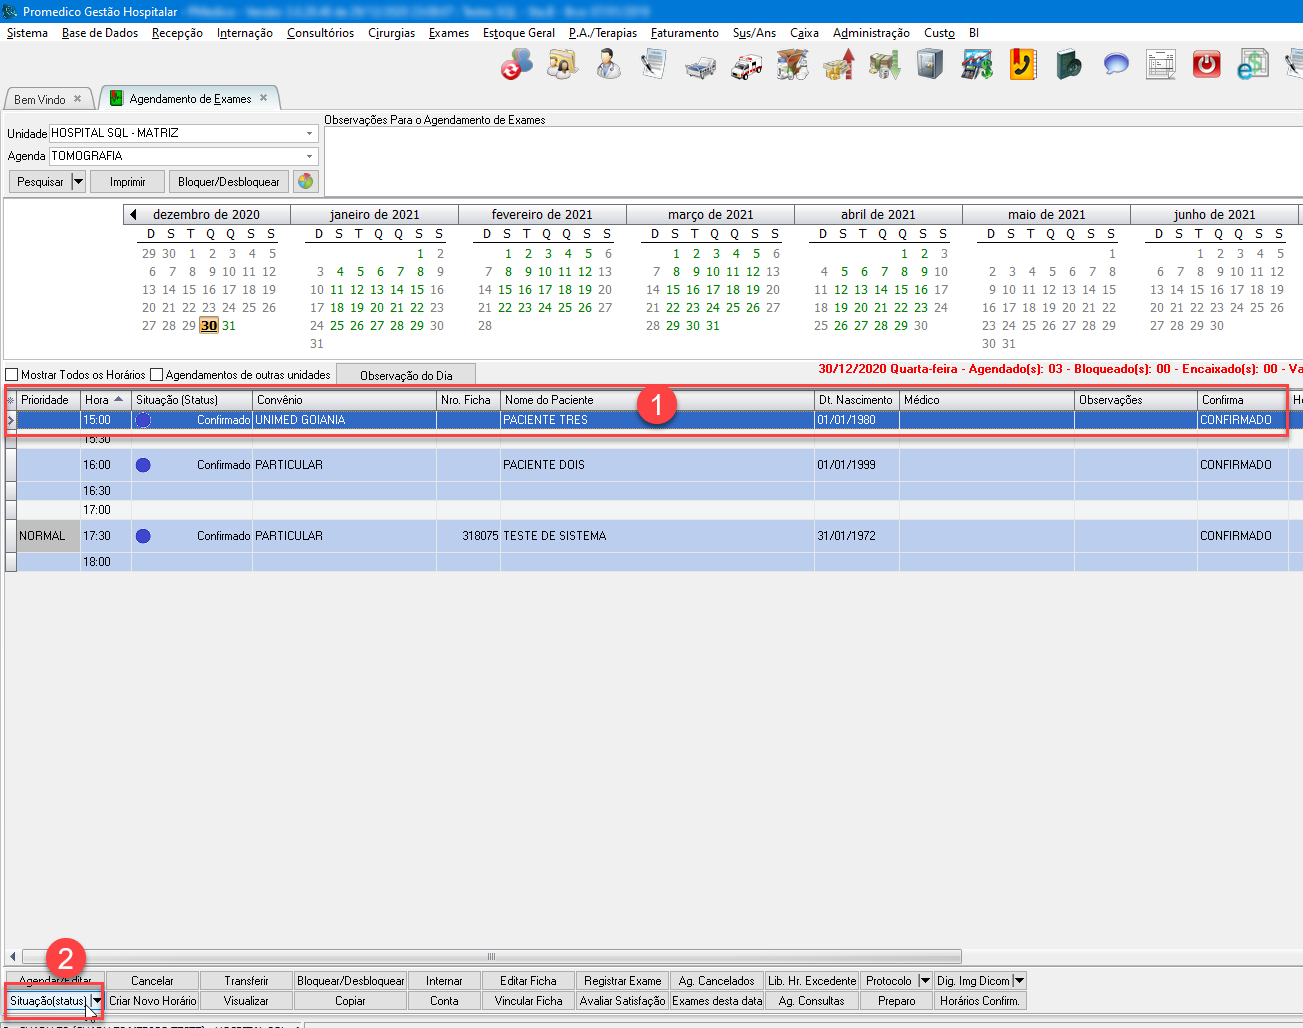This screenshot has height=1028, width=1303.
Task: Expand the Situação(status) dropdown arrow
Action: [97, 1001]
